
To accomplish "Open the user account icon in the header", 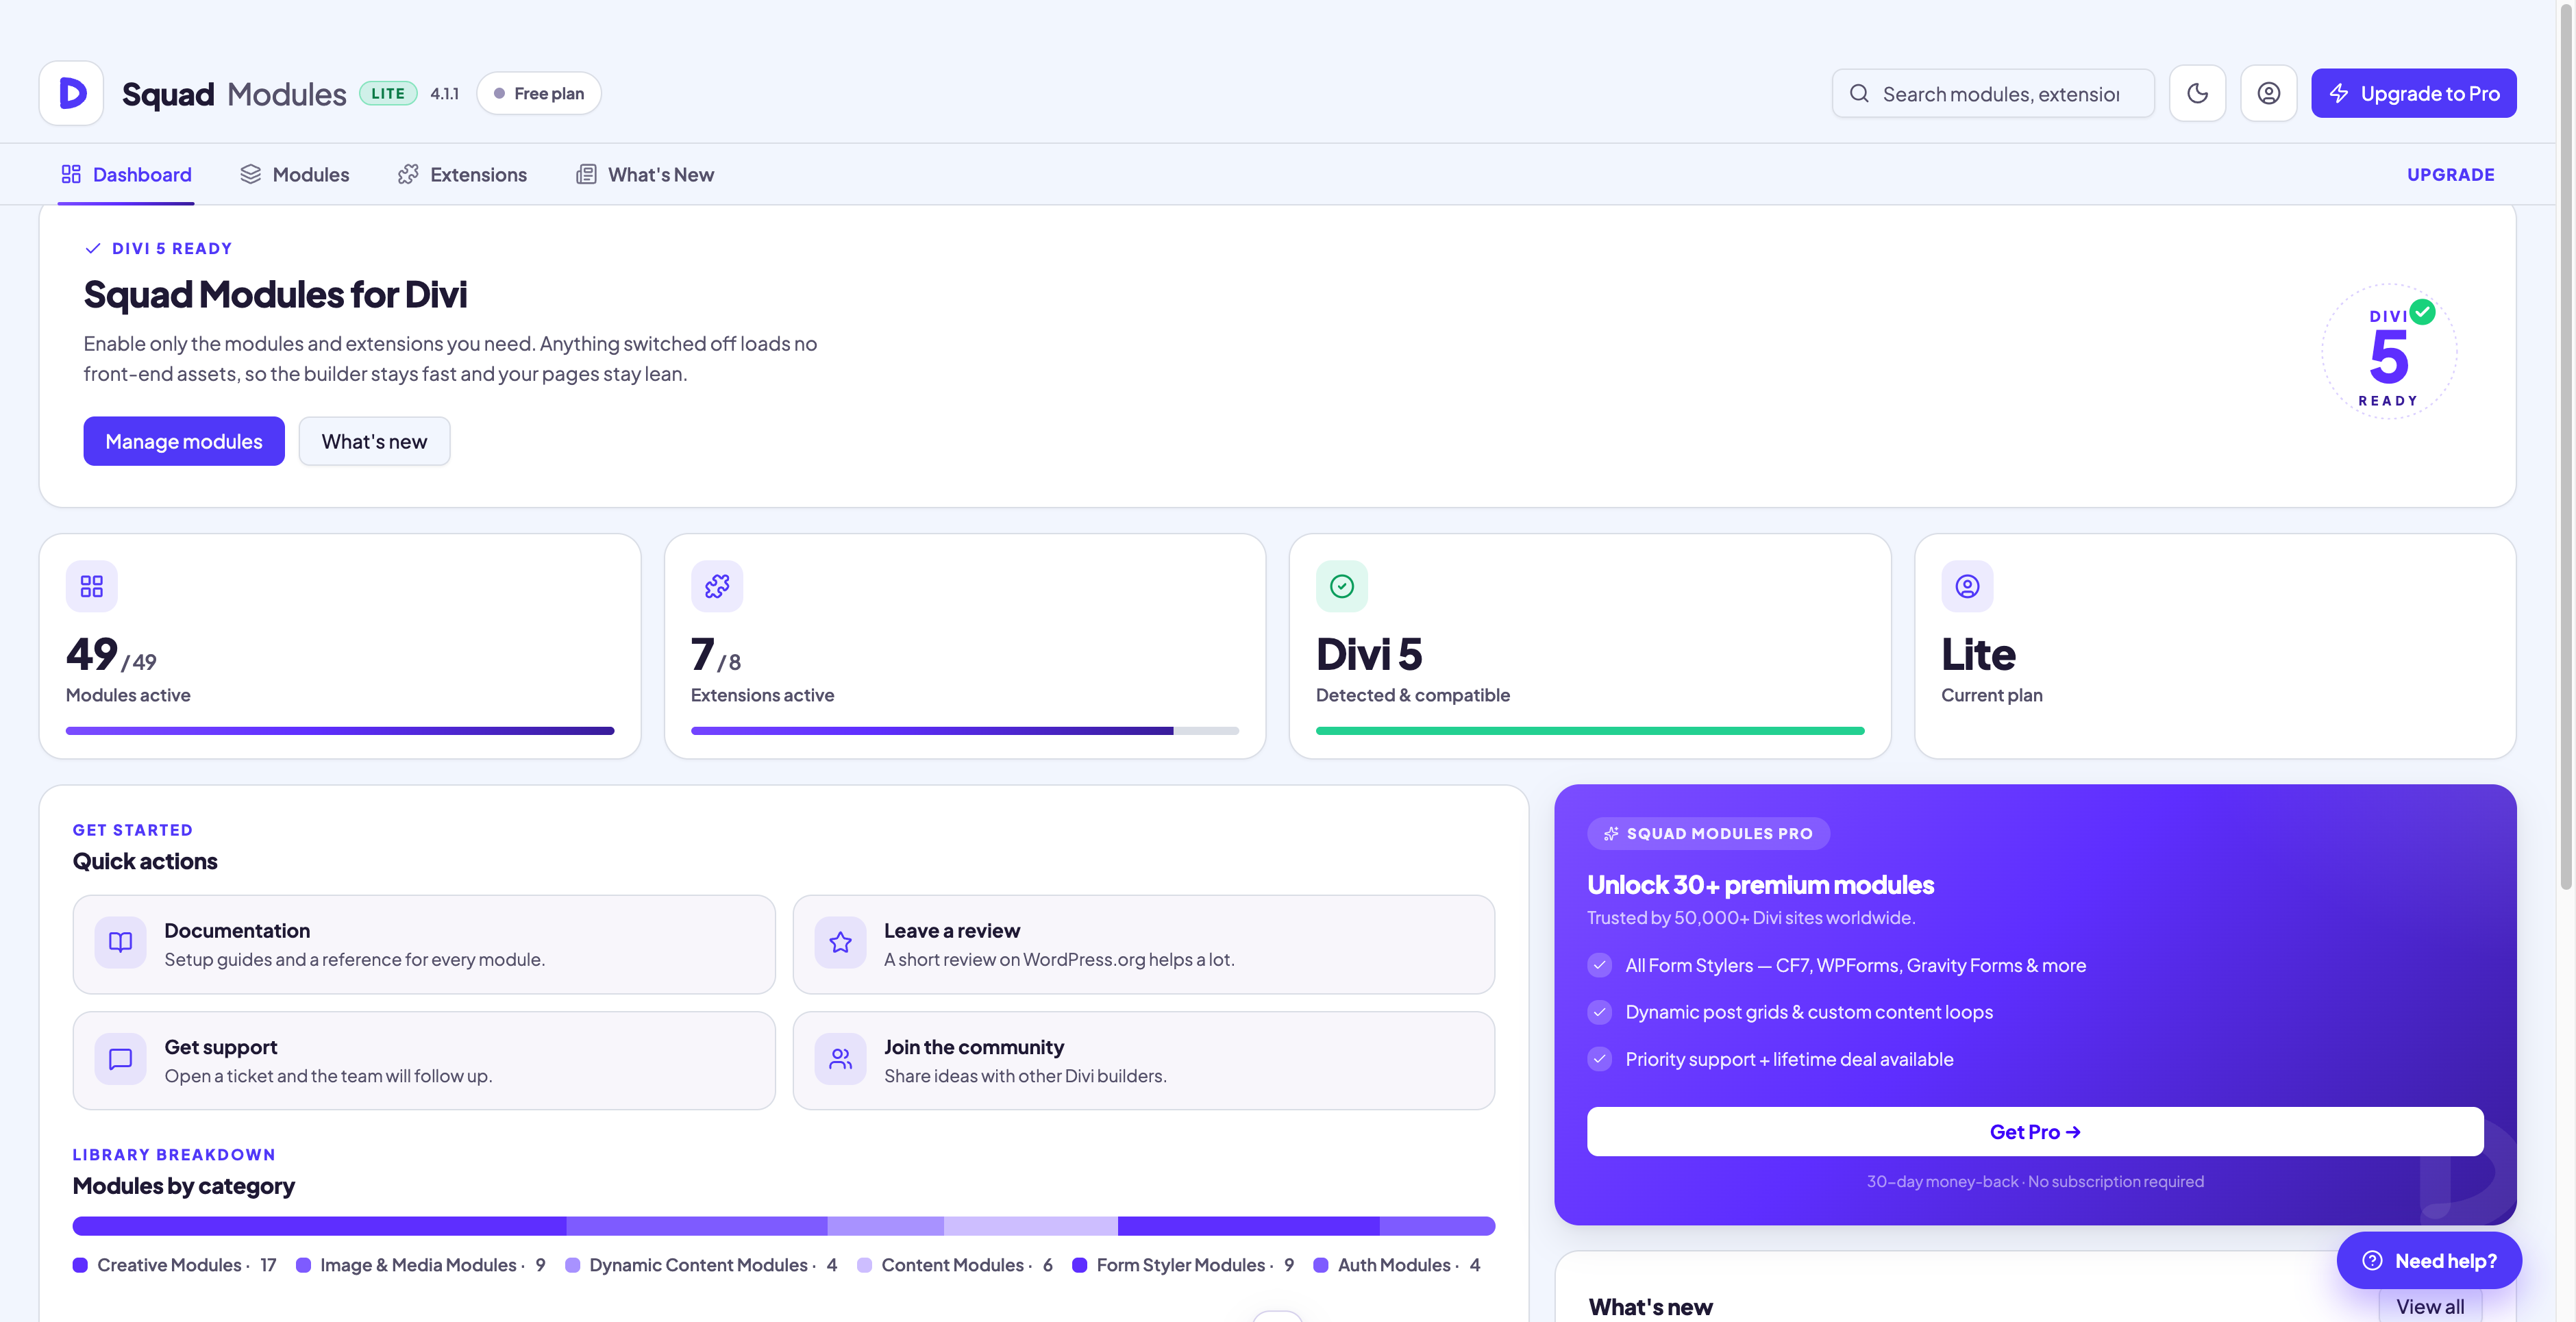I will pyautogui.click(x=2268, y=93).
